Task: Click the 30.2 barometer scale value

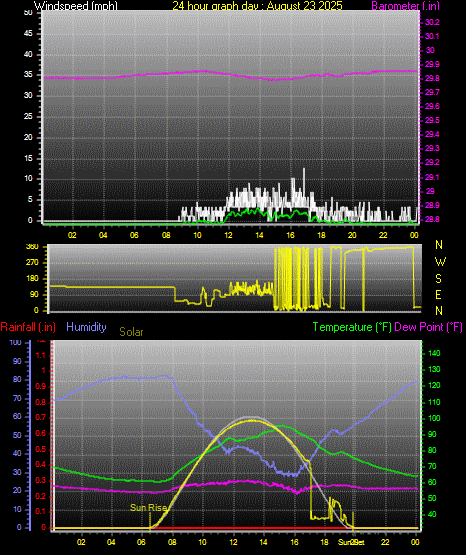Action: pyautogui.click(x=432, y=22)
